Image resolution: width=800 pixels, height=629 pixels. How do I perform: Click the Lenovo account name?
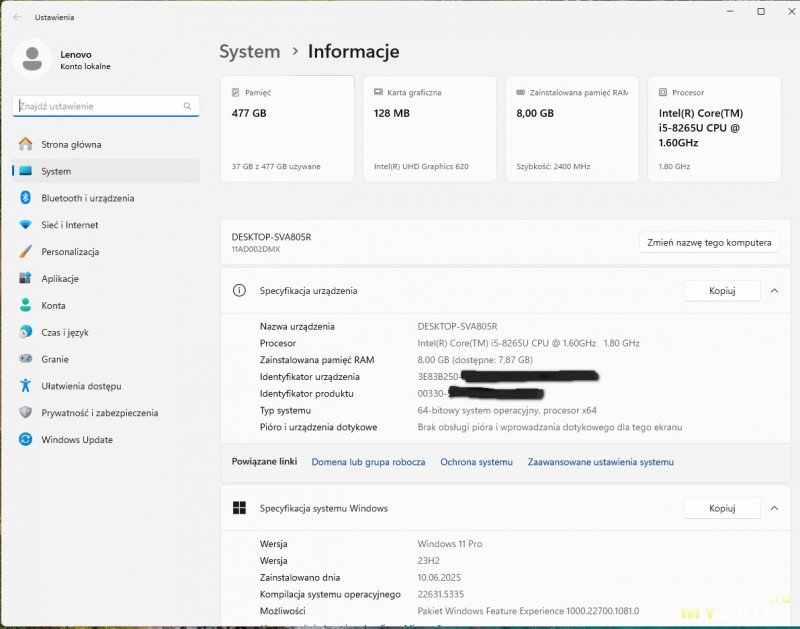76,55
